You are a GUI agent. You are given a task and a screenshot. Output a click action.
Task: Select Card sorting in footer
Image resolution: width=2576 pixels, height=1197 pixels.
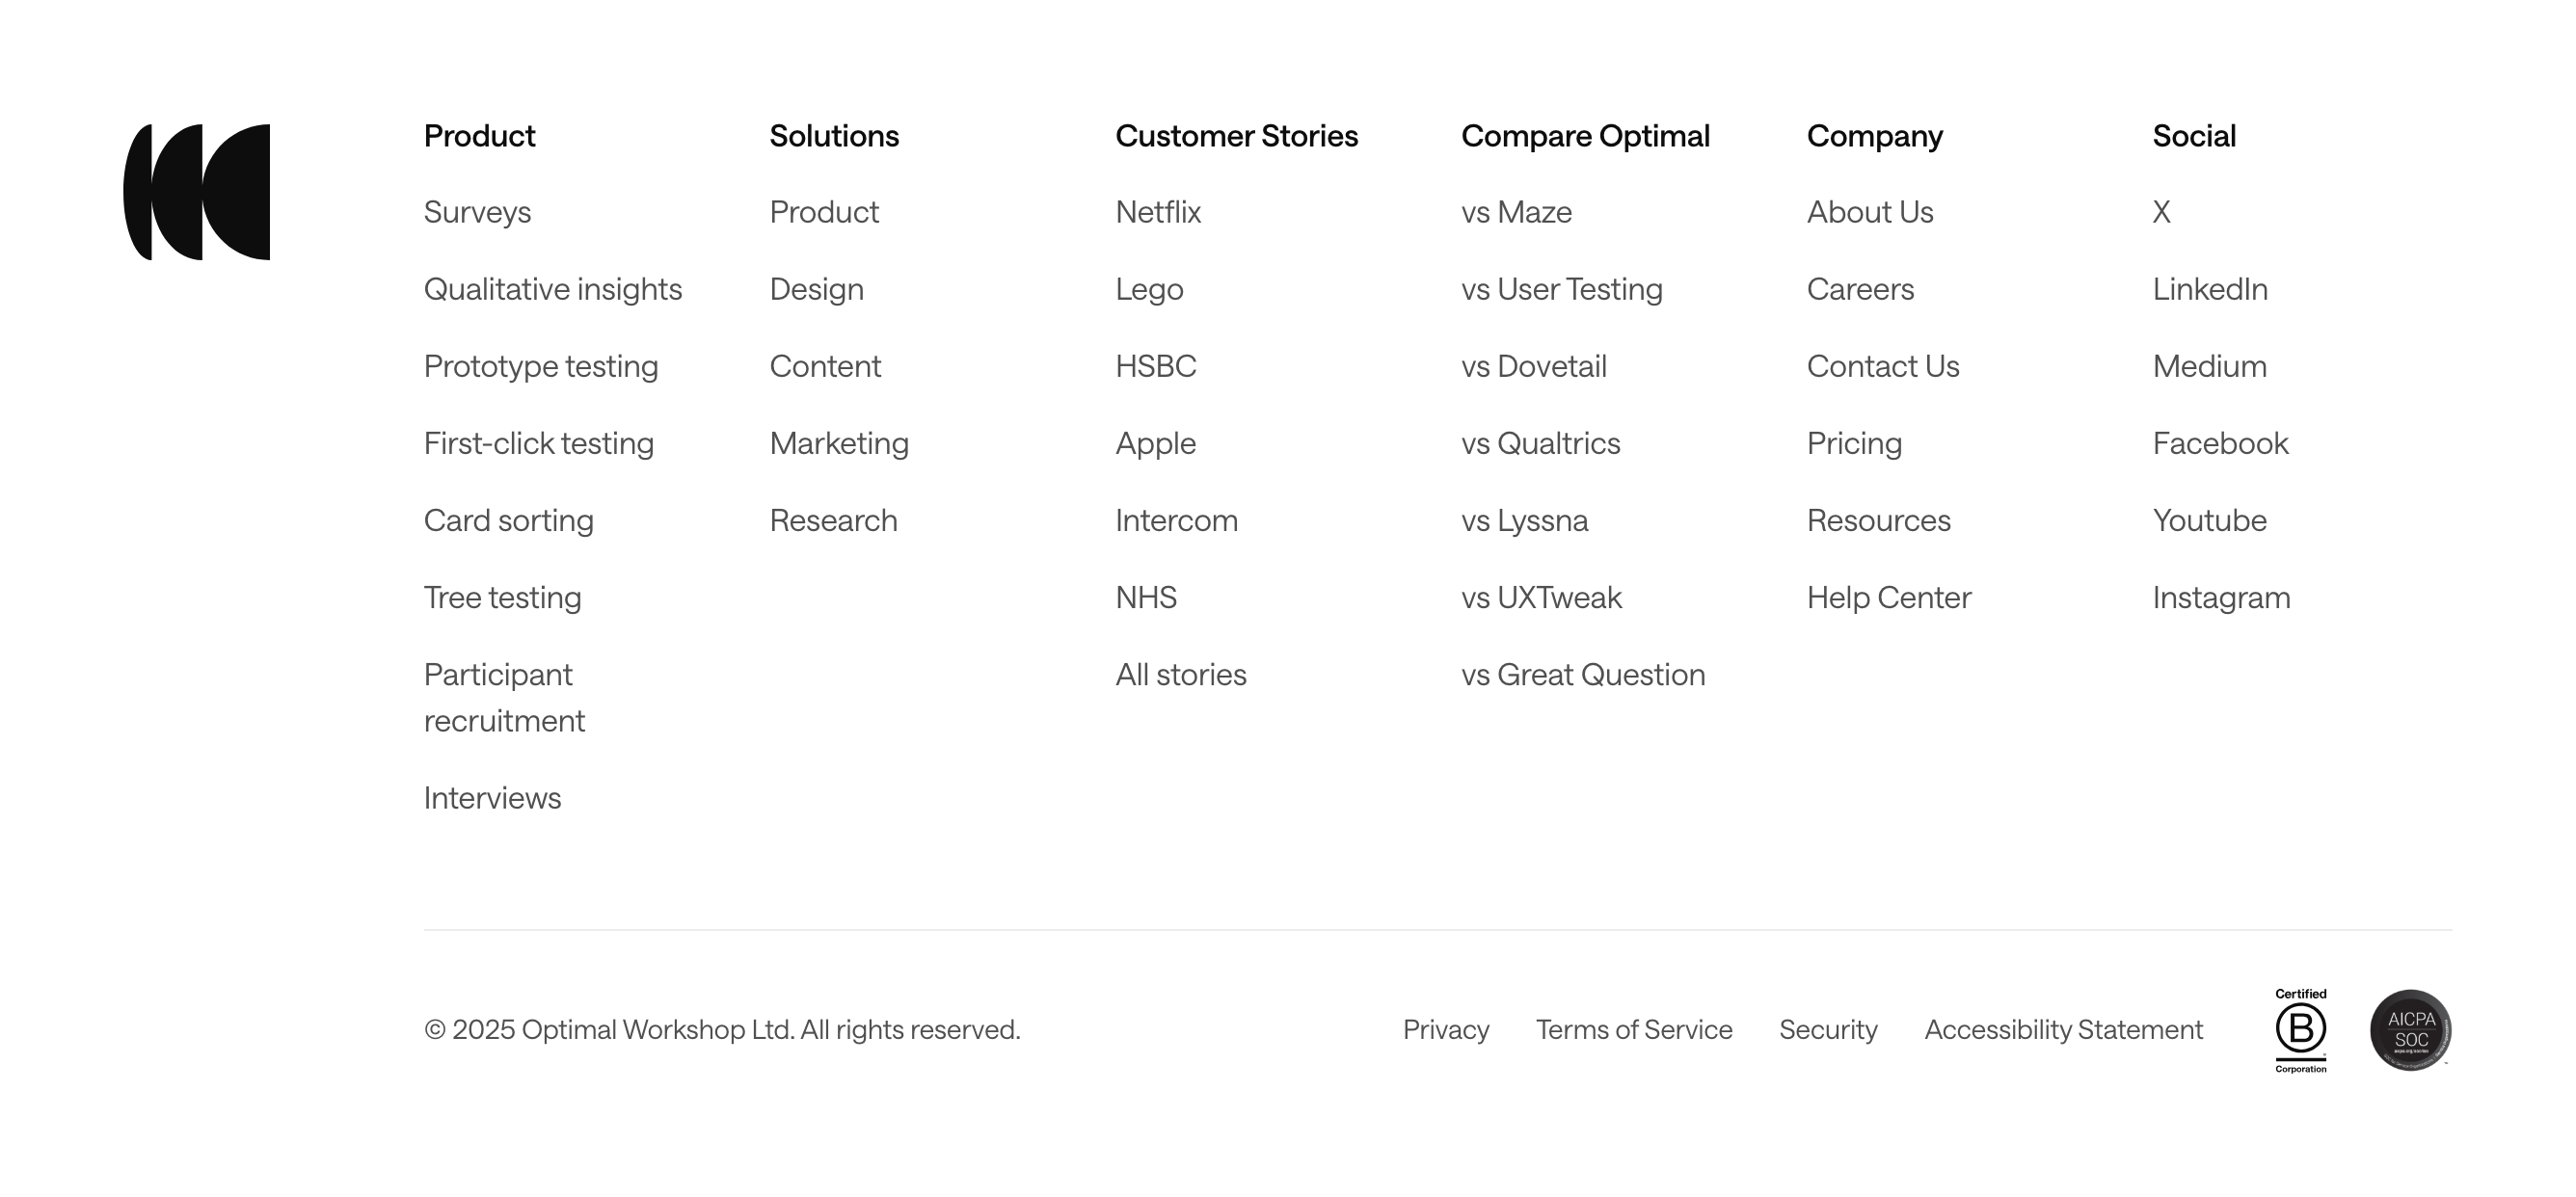coord(508,520)
